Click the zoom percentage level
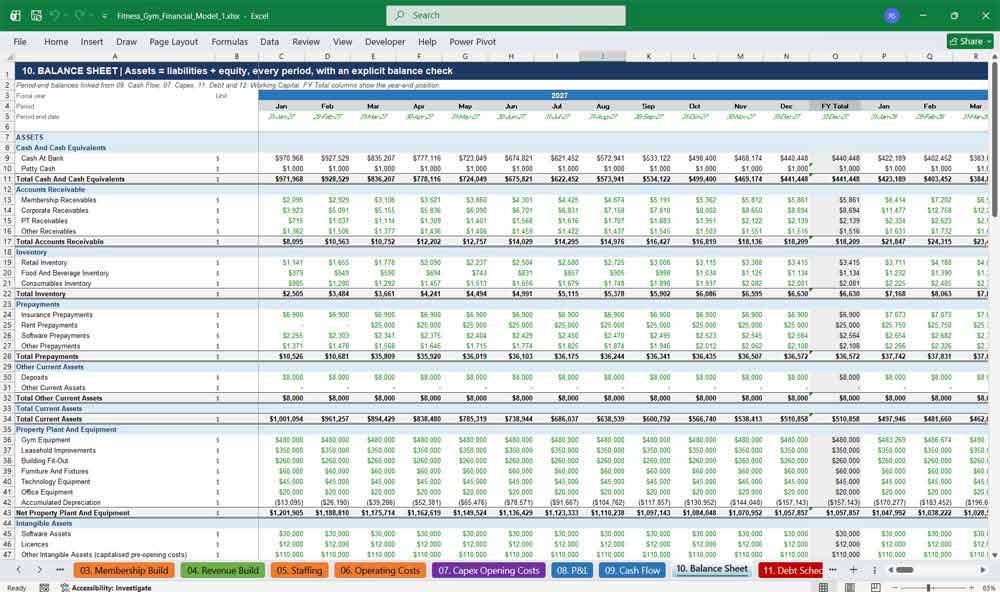1000x592 pixels. [x=989, y=588]
